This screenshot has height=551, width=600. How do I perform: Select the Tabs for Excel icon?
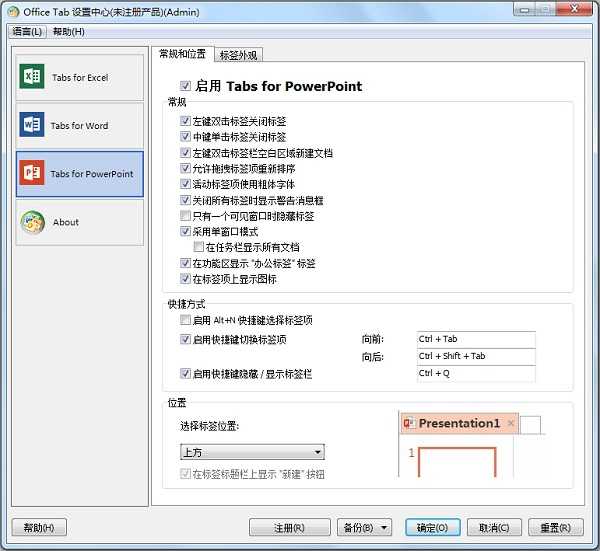pos(32,76)
